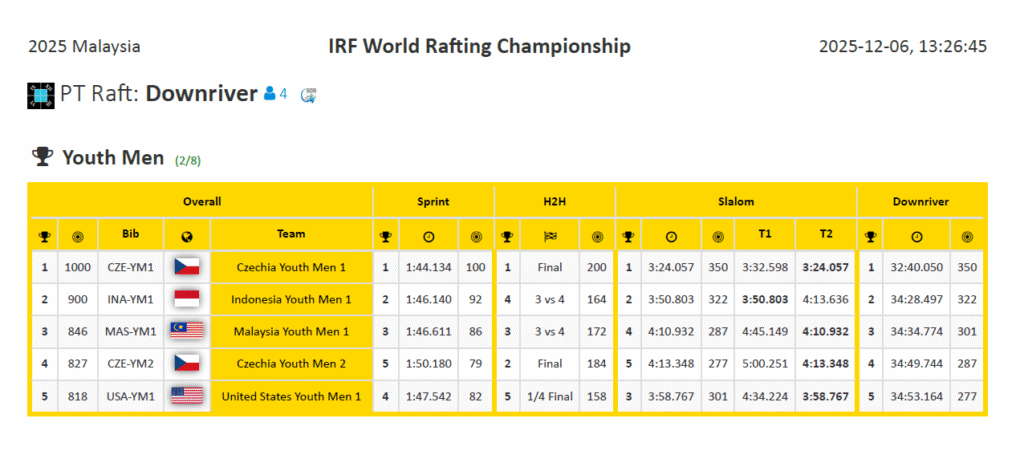The width and height of the screenshot is (1024, 459).
Task: Open the Indonesia Youth Men 1 team
Action: click(x=291, y=299)
